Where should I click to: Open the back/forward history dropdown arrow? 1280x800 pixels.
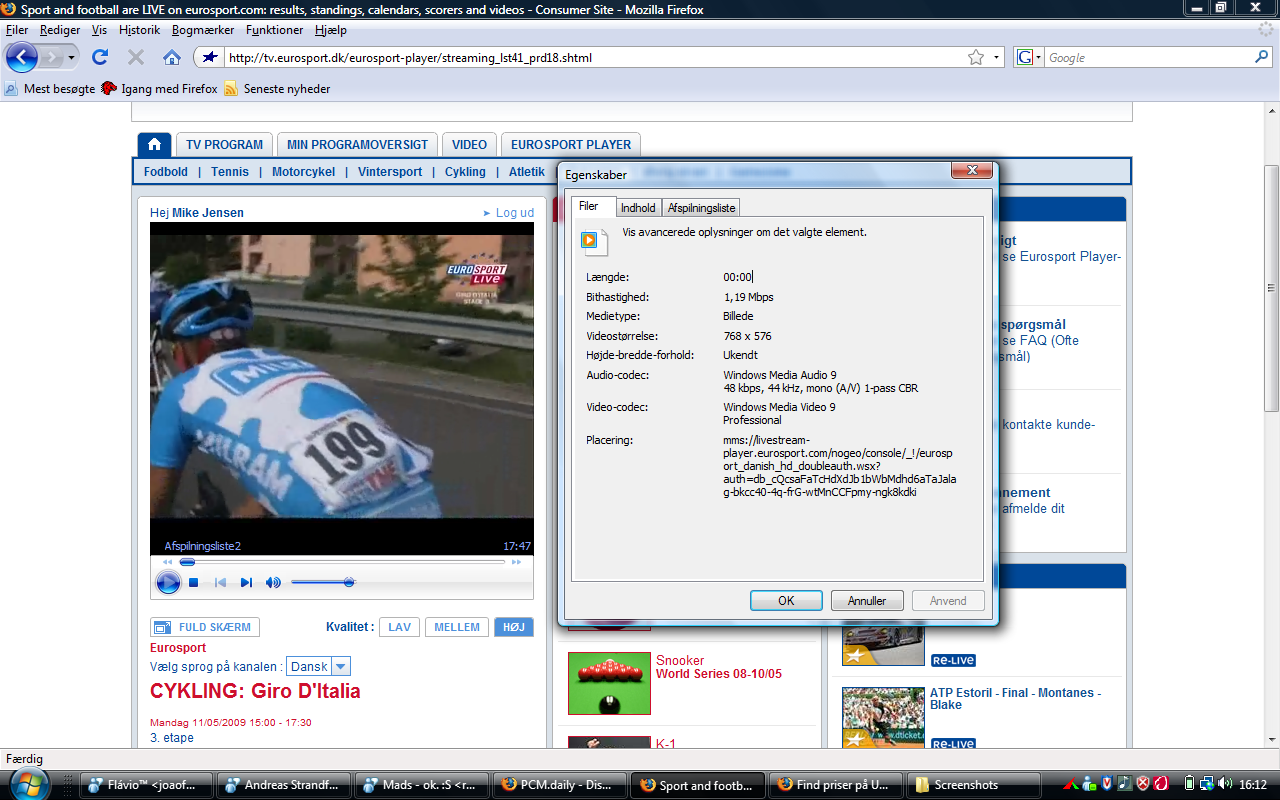click(x=72, y=58)
